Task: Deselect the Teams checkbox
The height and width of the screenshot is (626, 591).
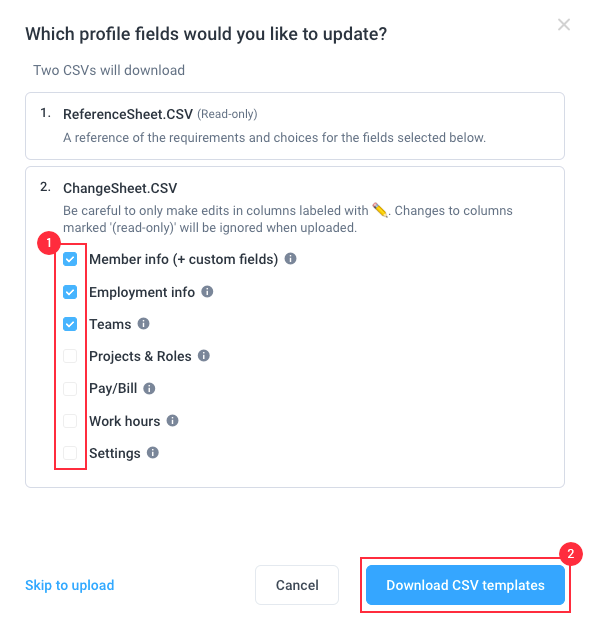Action: 70,324
